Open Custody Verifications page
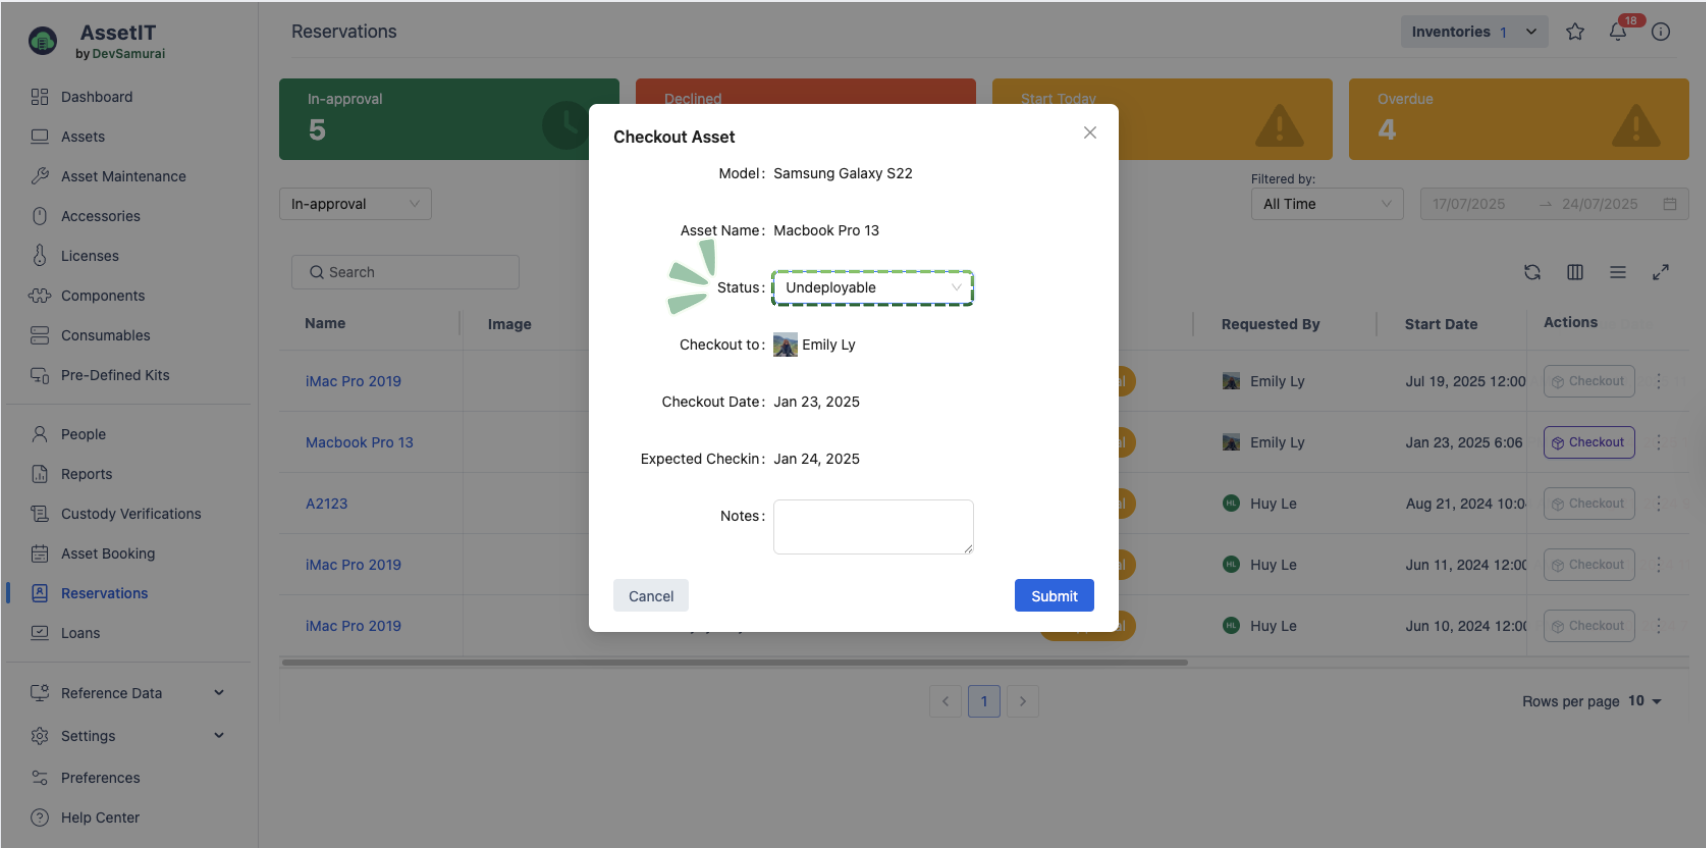This screenshot has height=848, width=1706. [130, 514]
